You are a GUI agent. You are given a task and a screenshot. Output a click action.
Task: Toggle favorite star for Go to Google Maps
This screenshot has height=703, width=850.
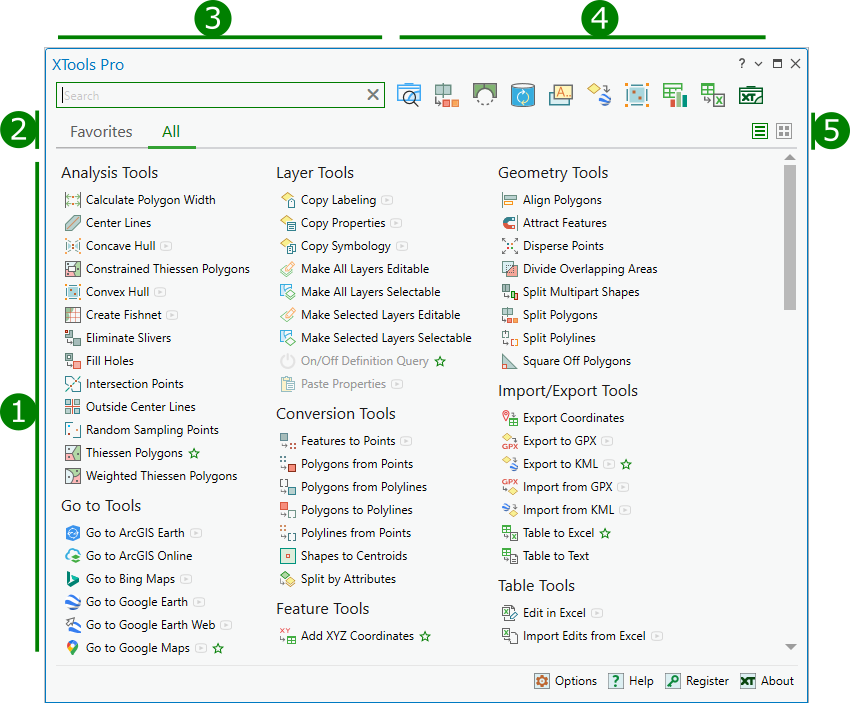pyautogui.click(x=218, y=648)
